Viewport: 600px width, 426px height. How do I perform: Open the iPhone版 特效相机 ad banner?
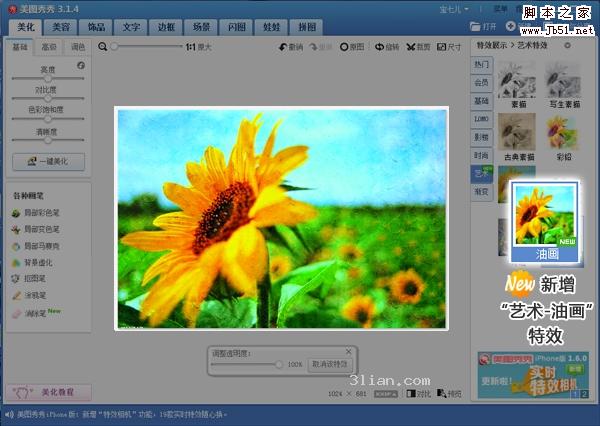click(x=533, y=375)
